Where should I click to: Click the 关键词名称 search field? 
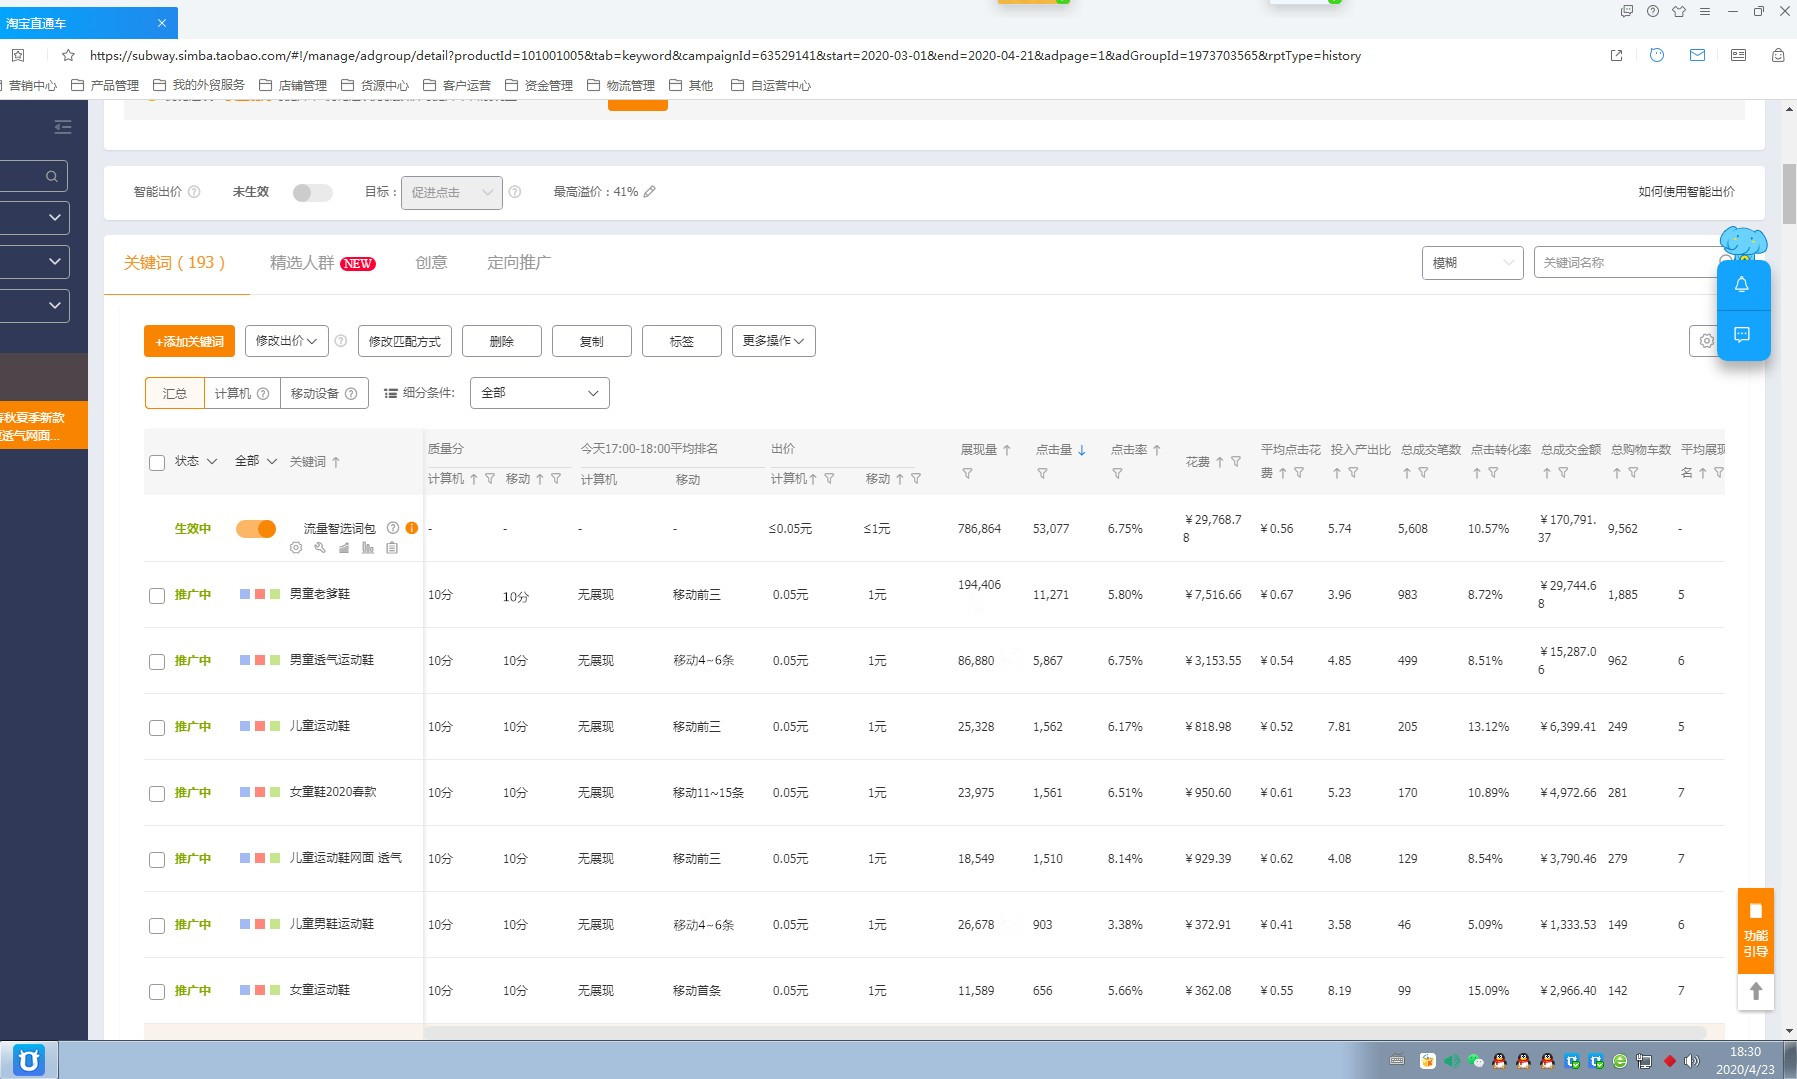[1625, 263]
